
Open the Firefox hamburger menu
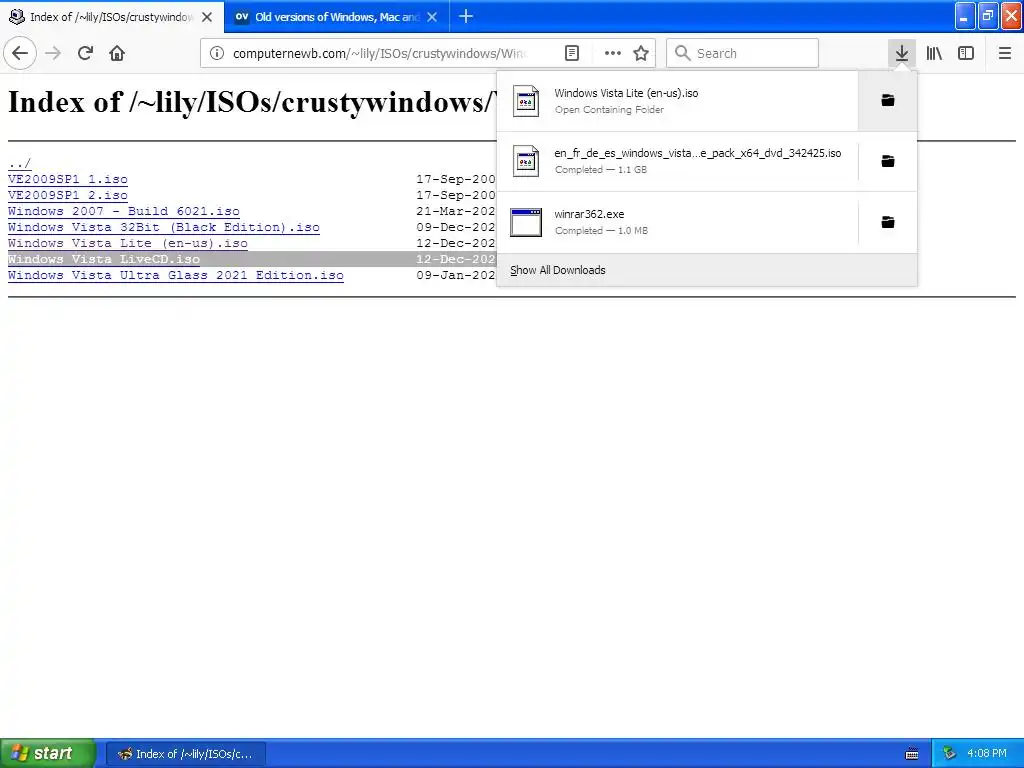click(x=1004, y=53)
